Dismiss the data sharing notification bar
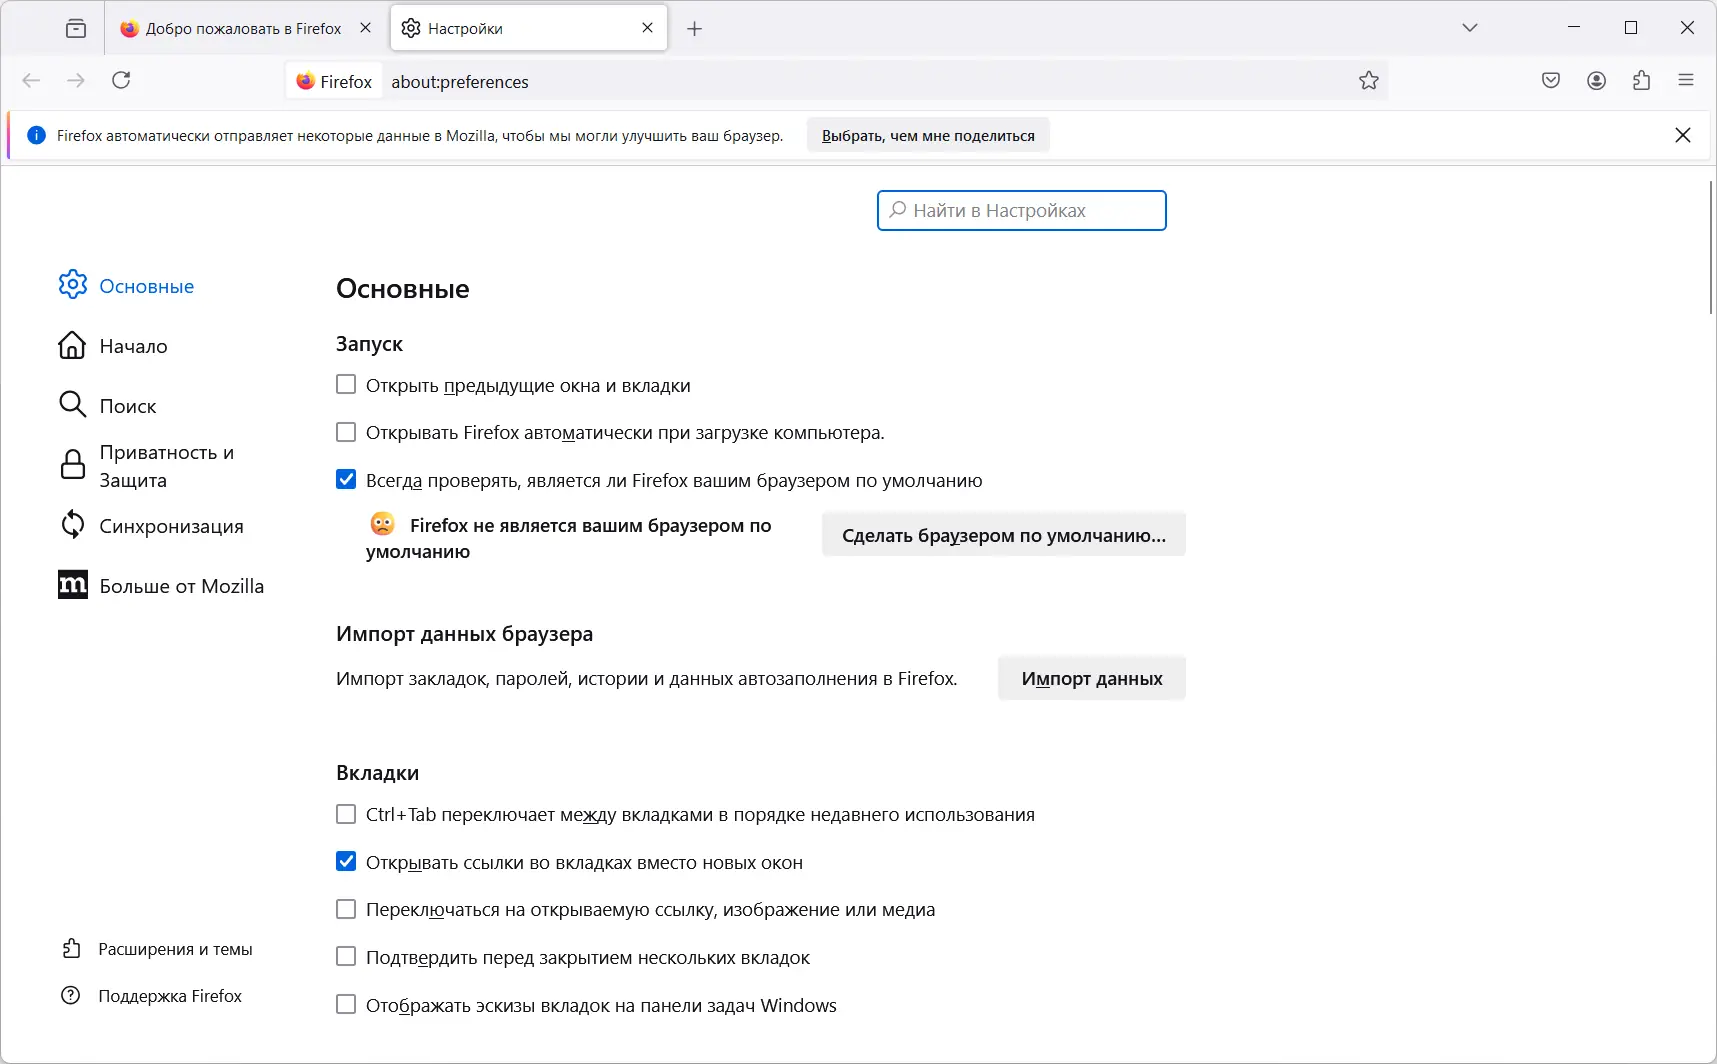The width and height of the screenshot is (1717, 1064). [1683, 135]
